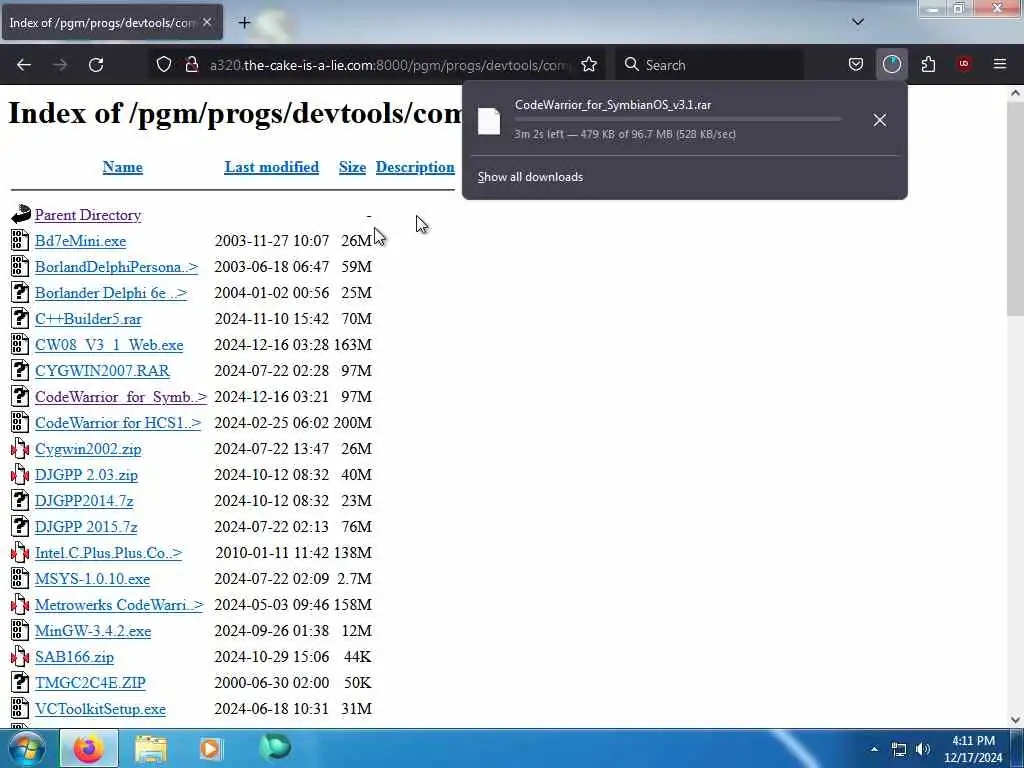Download DJGPP2014.7z
Image resolution: width=1024 pixels, height=768 pixels.
tap(84, 501)
